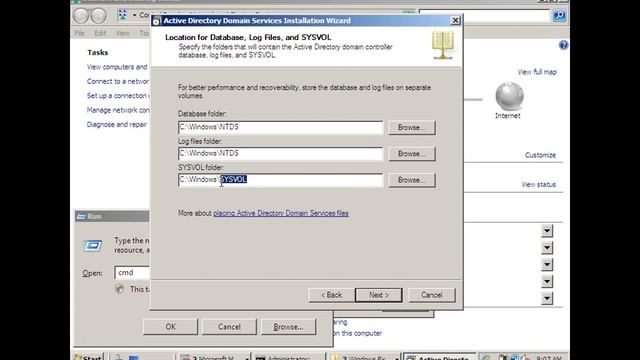
Task: Click Next in the wizard
Action: [x=379, y=295]
